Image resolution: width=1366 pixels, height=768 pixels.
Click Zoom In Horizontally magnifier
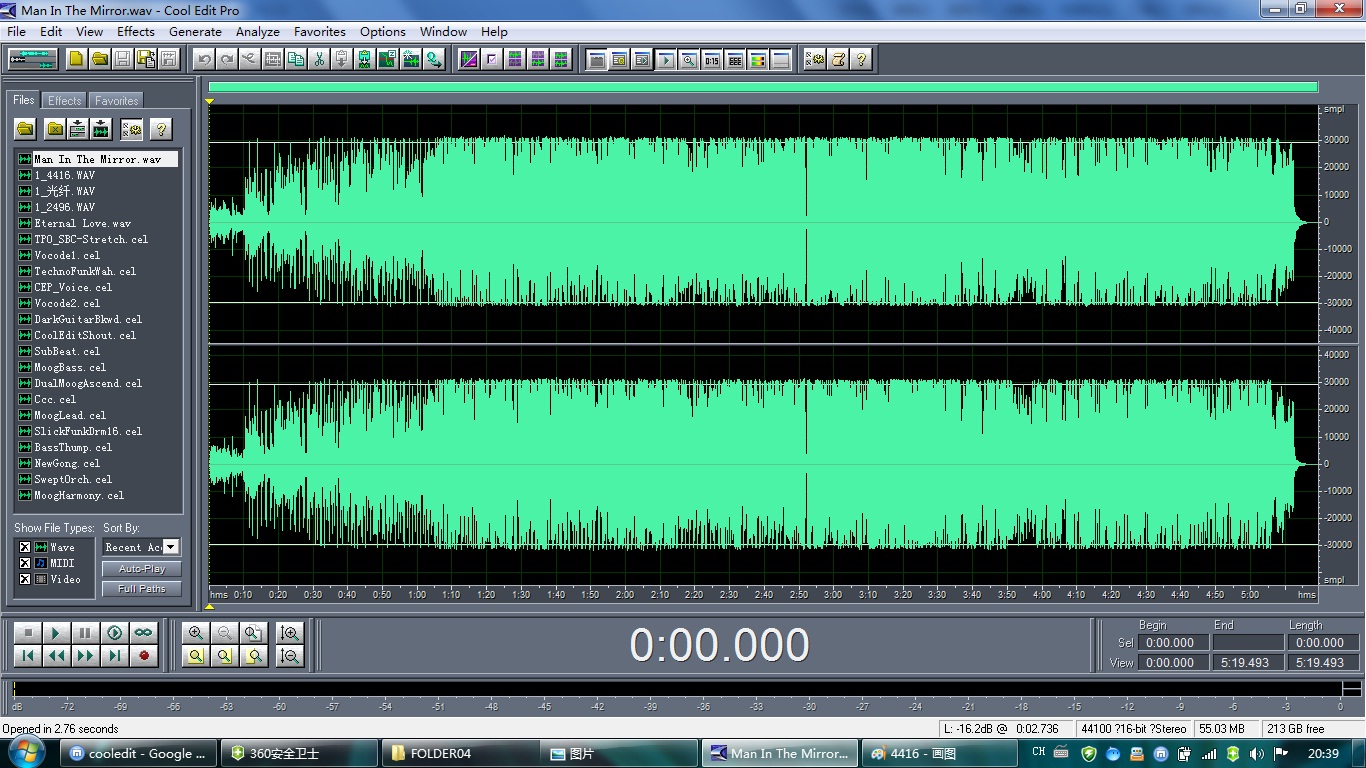(x=196, y=633)
